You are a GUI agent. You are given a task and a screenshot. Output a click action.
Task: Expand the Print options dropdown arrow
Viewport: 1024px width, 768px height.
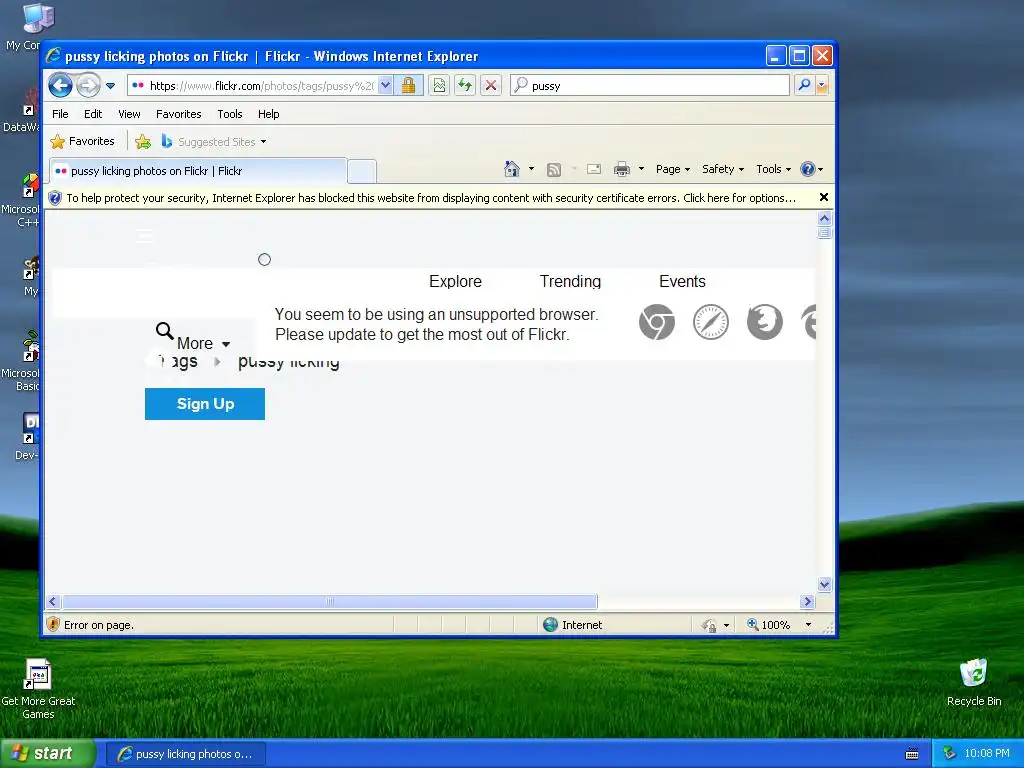(x=641, y=169)
